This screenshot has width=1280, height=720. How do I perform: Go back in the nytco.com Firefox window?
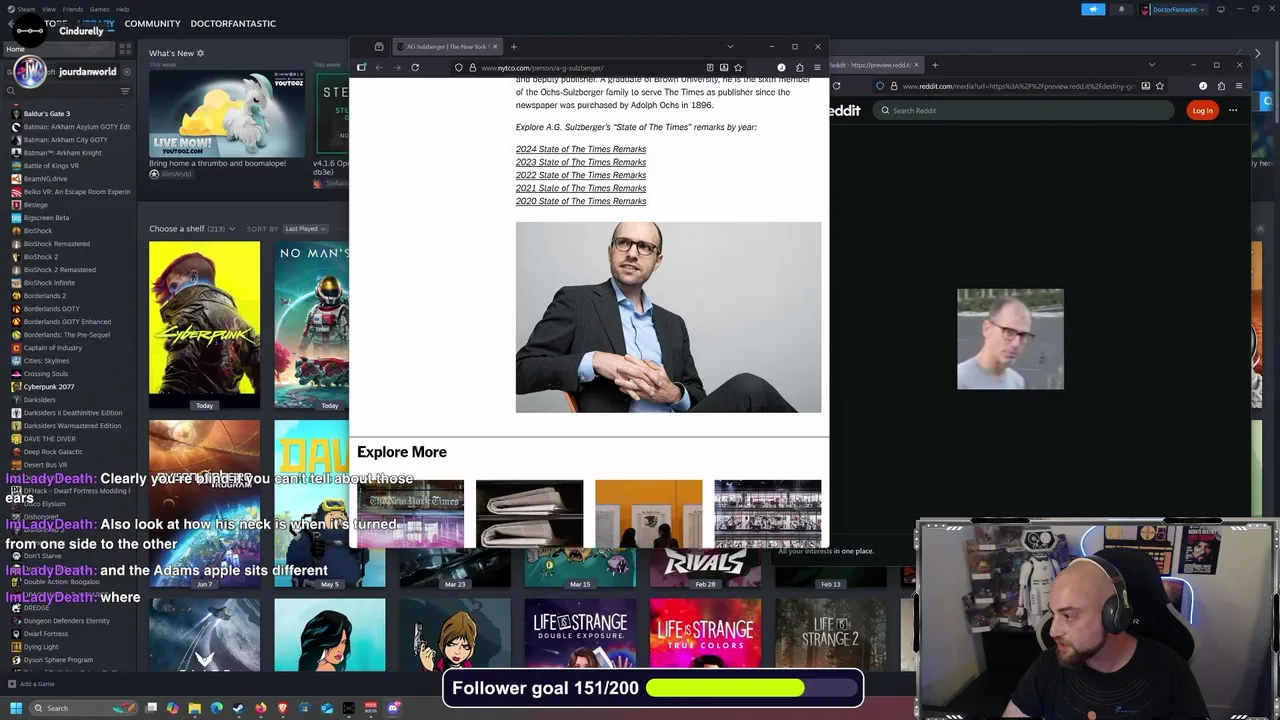coord(379,67)
